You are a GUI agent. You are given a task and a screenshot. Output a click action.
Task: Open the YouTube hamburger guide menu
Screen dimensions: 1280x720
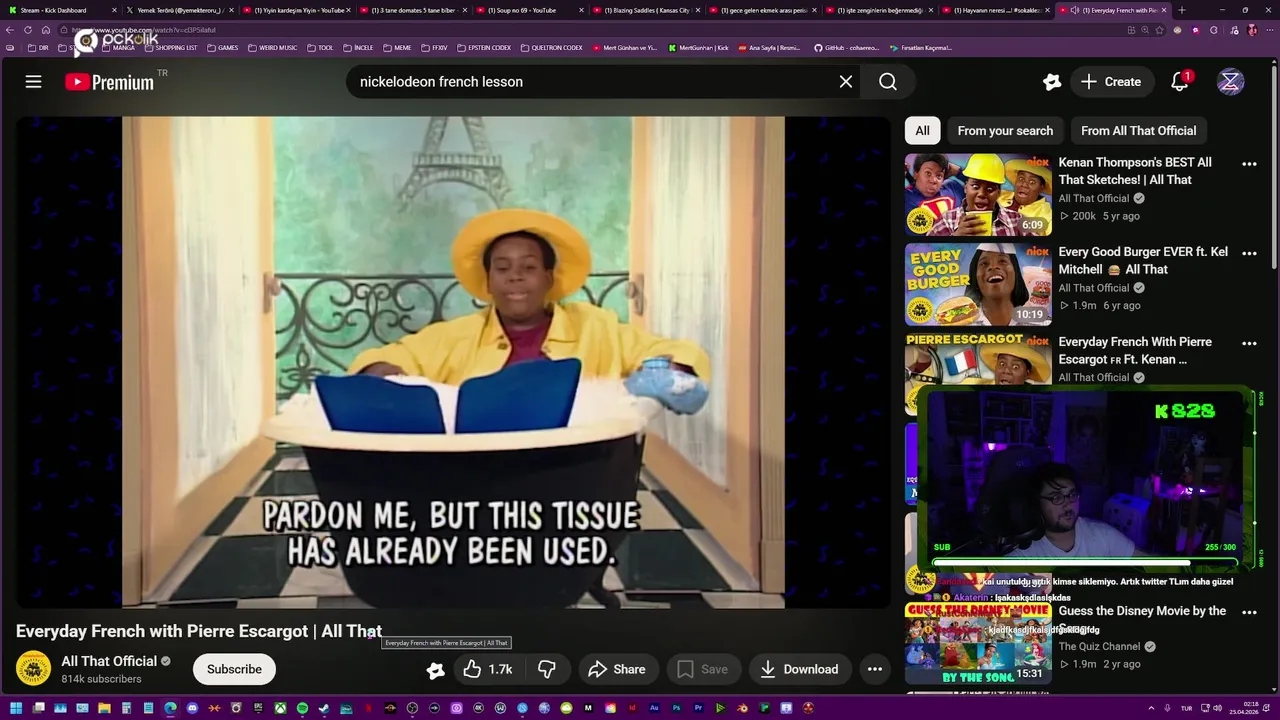33,82
